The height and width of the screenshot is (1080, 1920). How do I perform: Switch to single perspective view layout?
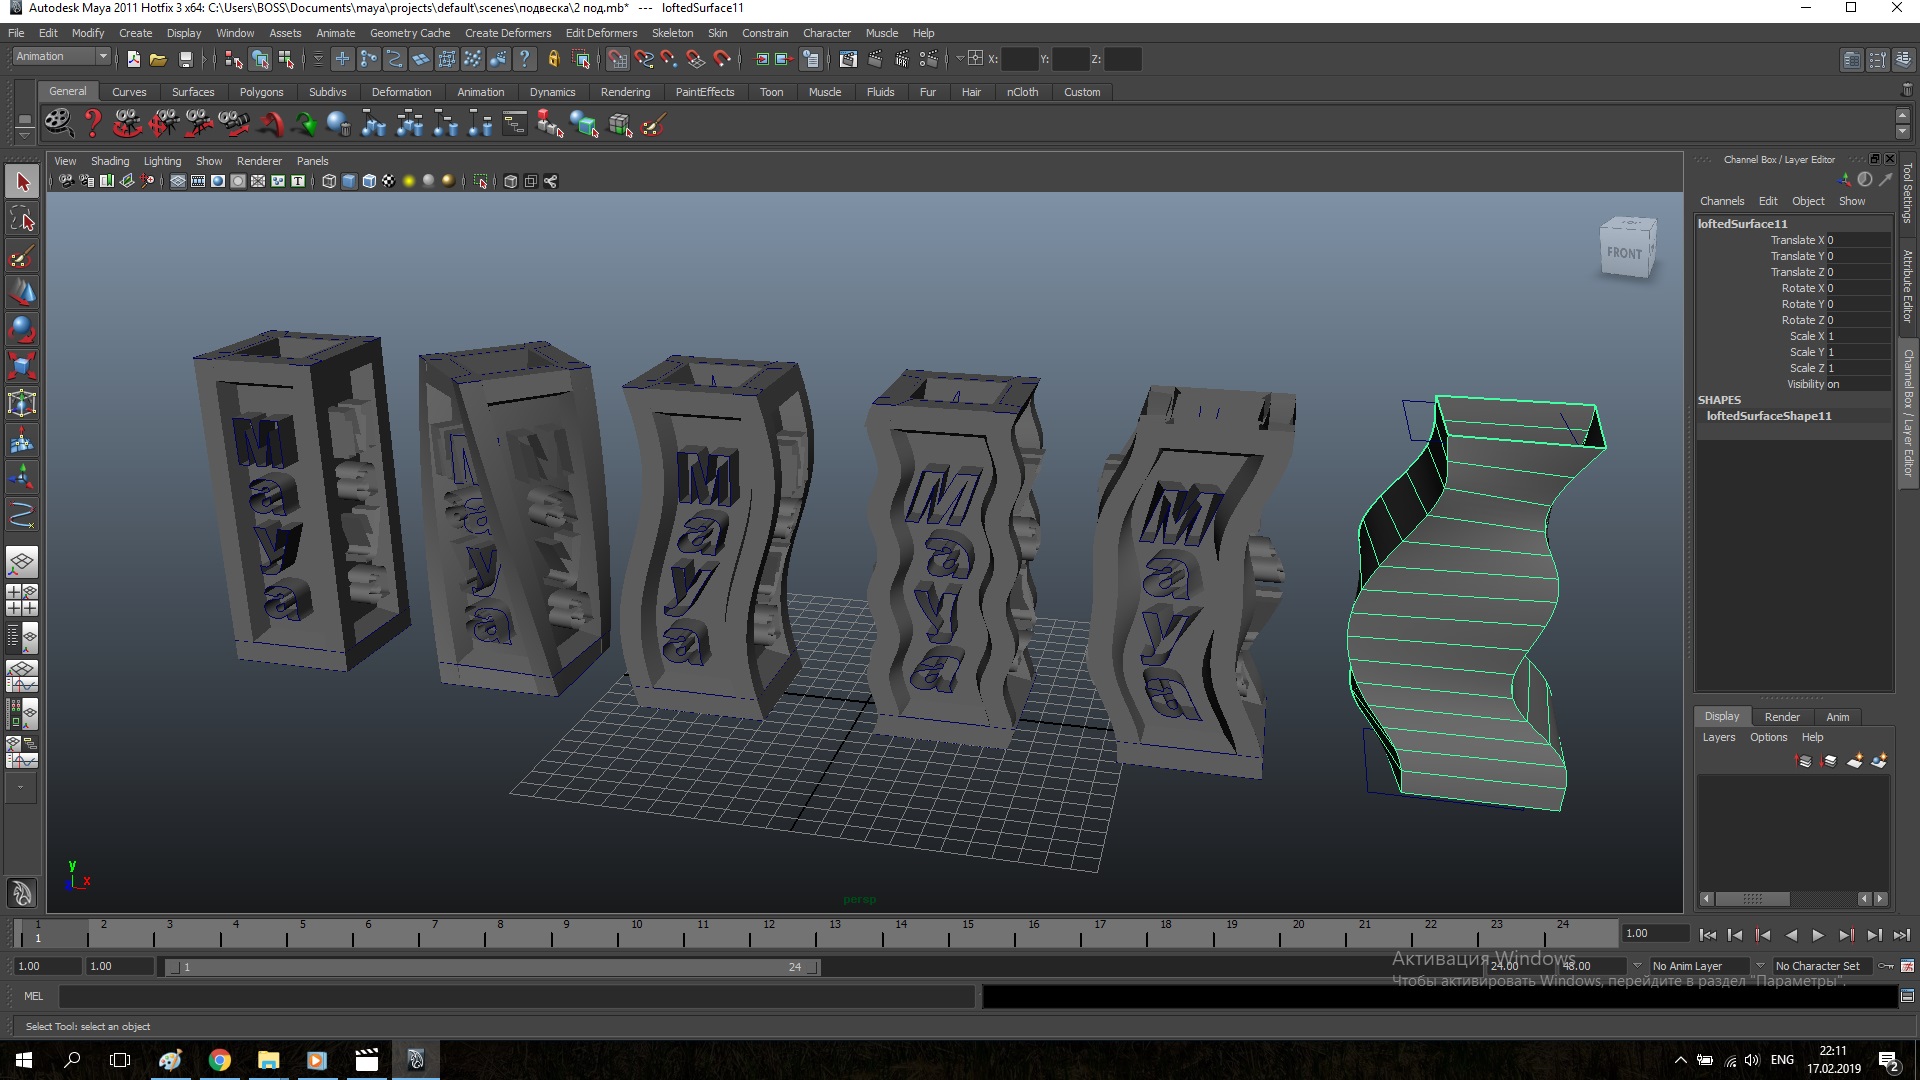[22, 562]
